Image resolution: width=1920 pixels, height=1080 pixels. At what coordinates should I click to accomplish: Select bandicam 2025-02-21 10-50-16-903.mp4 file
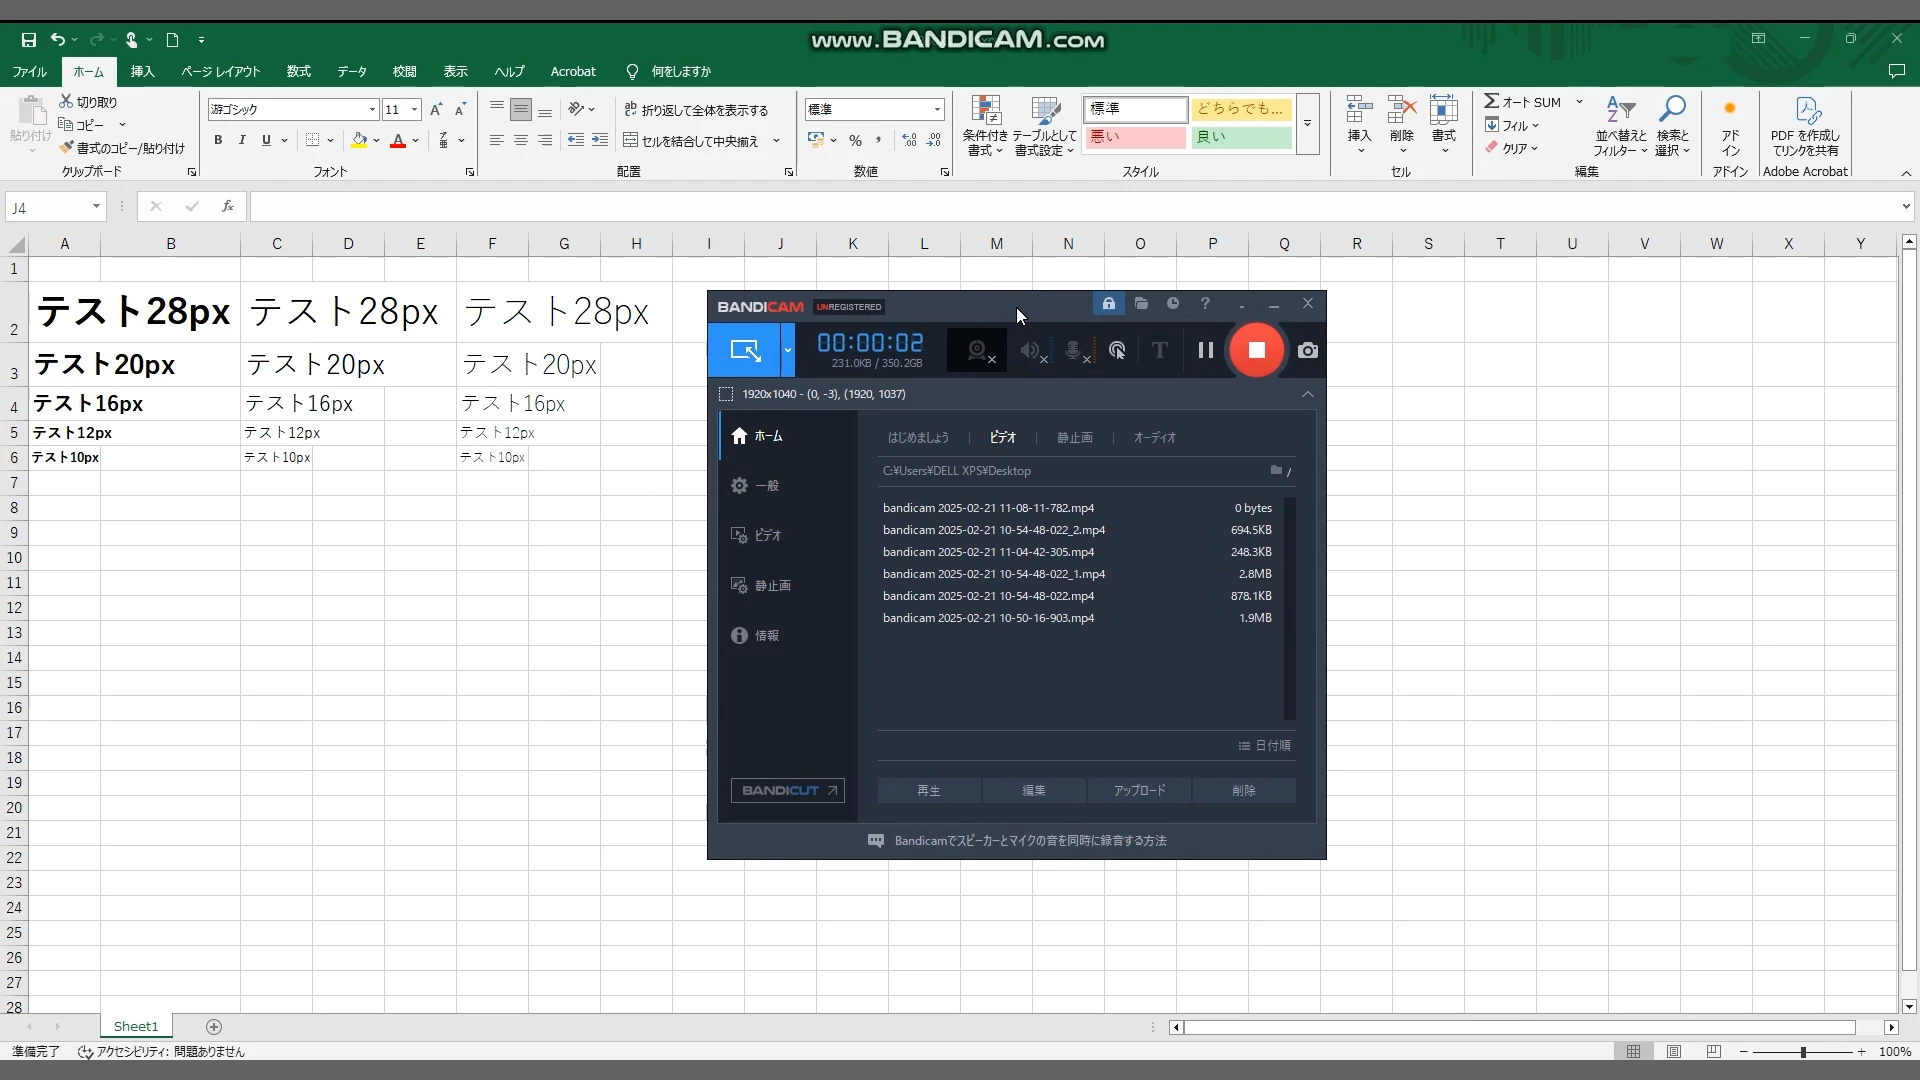[988, 618]
